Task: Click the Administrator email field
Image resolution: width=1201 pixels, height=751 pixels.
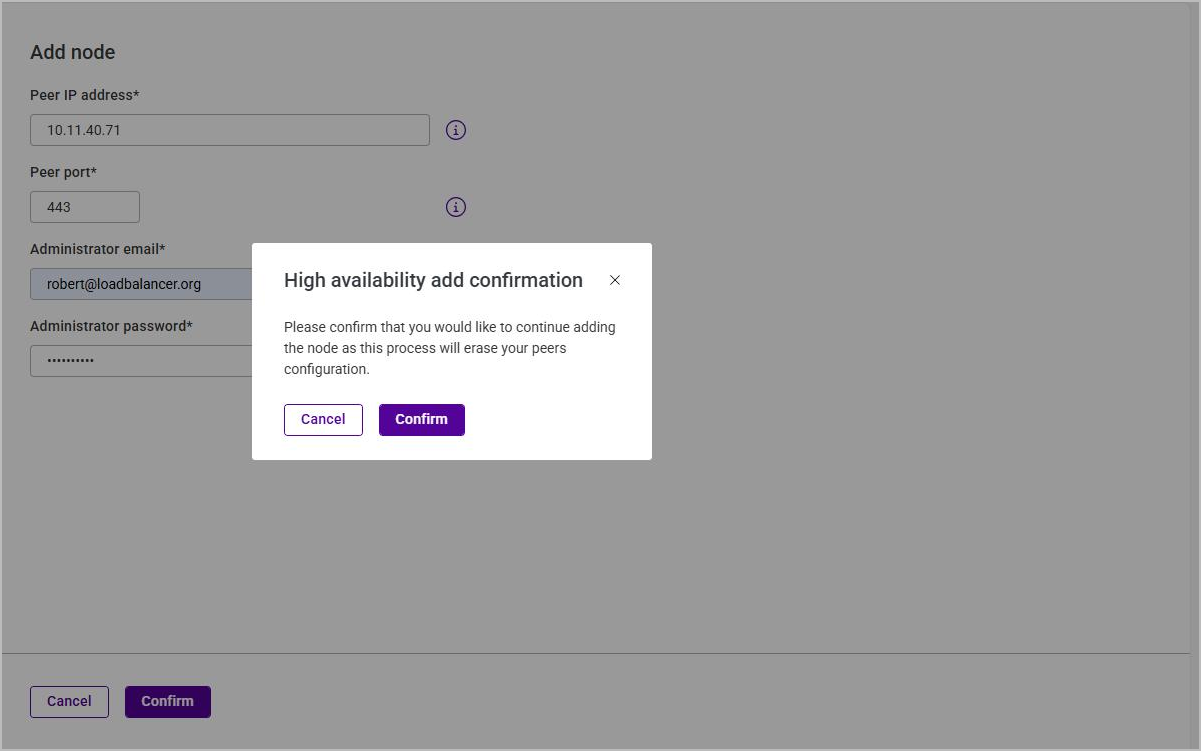Action: tap(141, 284)
